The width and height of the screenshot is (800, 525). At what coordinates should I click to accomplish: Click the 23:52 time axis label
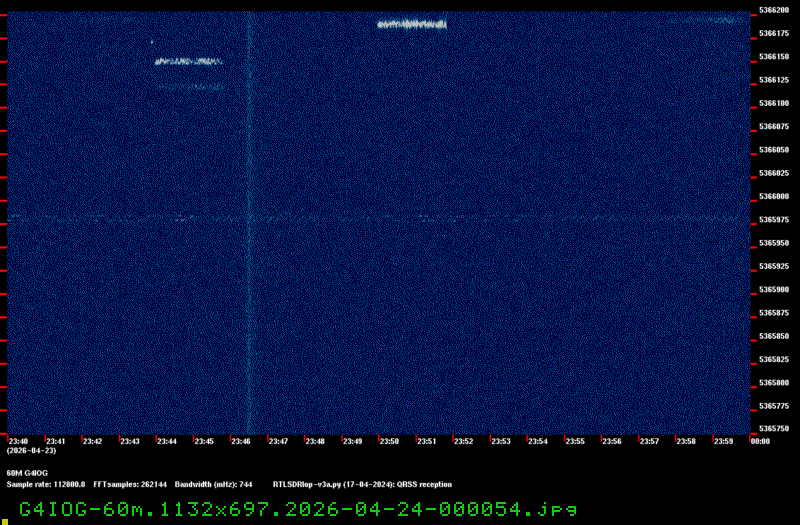(463, 441)
